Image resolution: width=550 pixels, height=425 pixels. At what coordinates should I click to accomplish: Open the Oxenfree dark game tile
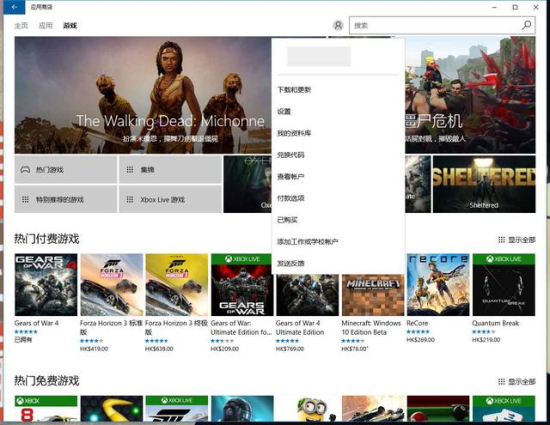pyautogui.click(x=248, y=184)
